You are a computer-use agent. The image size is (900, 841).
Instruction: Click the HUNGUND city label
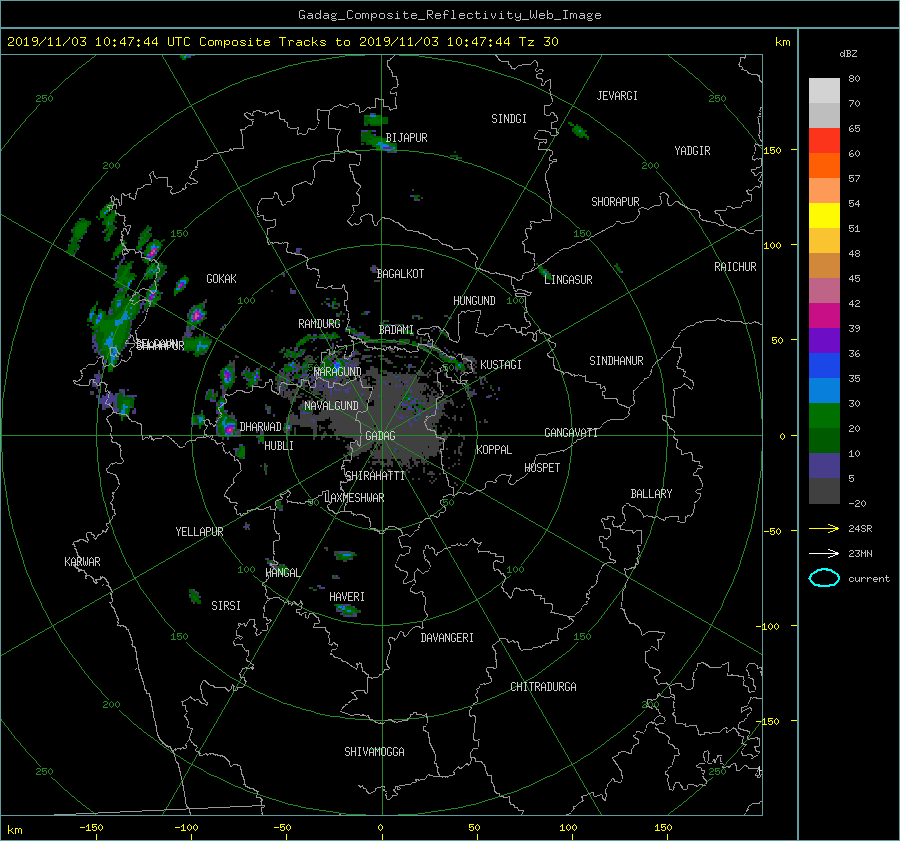(474, 300)
